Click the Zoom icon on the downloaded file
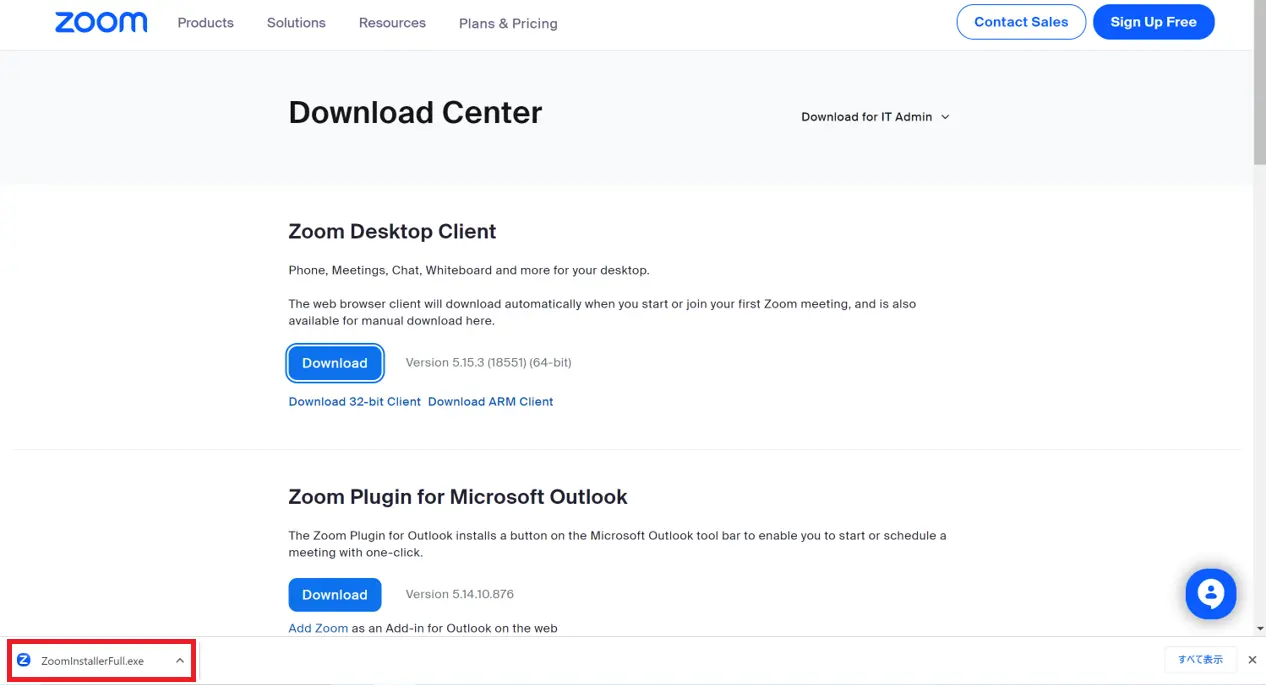1266x685 pixels. pos(24,660)
